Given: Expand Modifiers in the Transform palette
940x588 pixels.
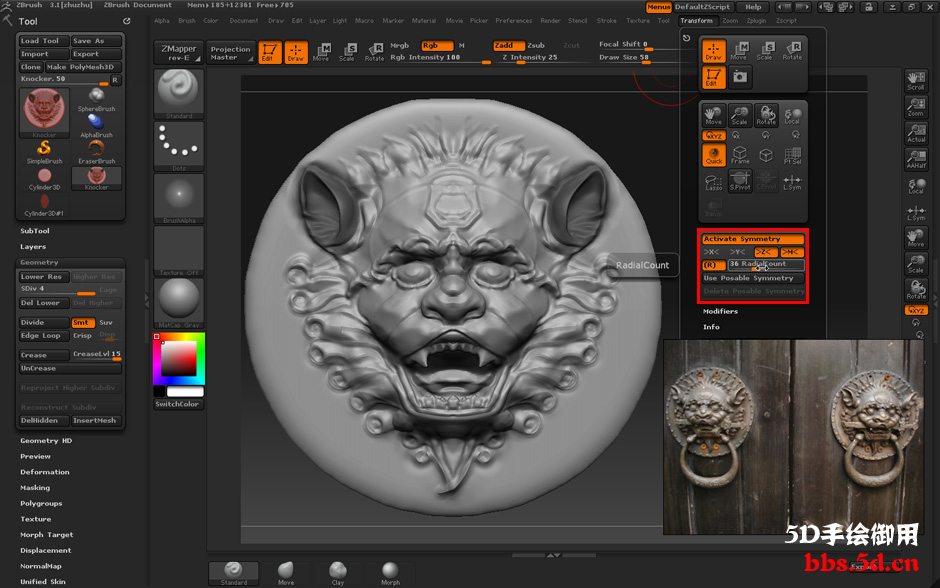Looking at the screenshot, I should click(x=721, y=311).
